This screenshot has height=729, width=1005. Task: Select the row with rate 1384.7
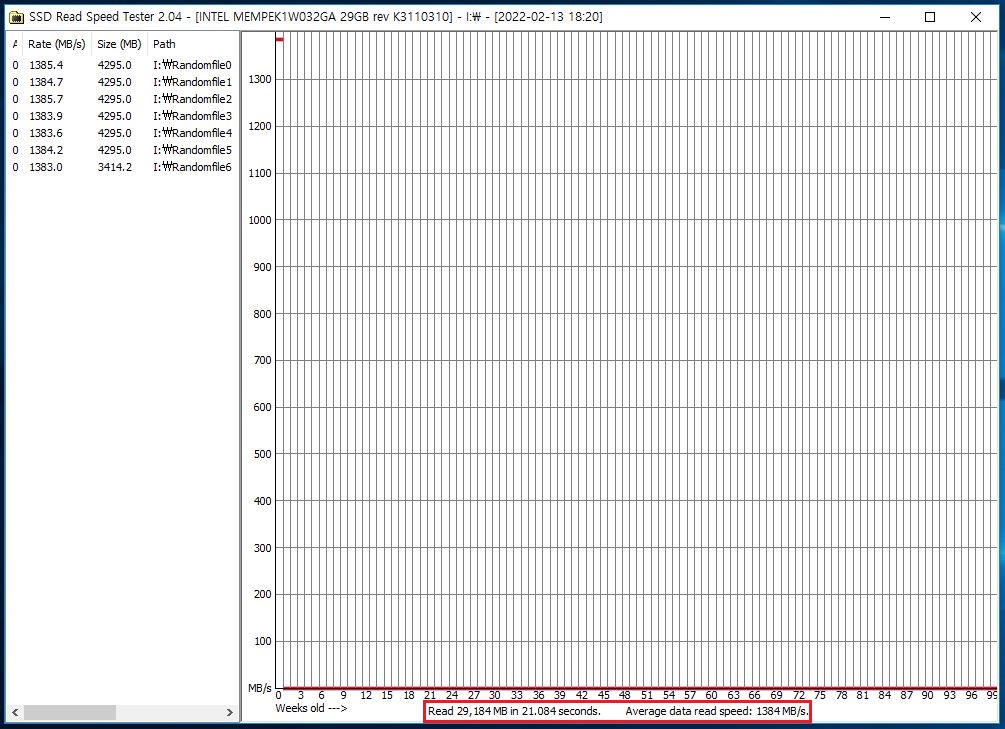[122, 82]
